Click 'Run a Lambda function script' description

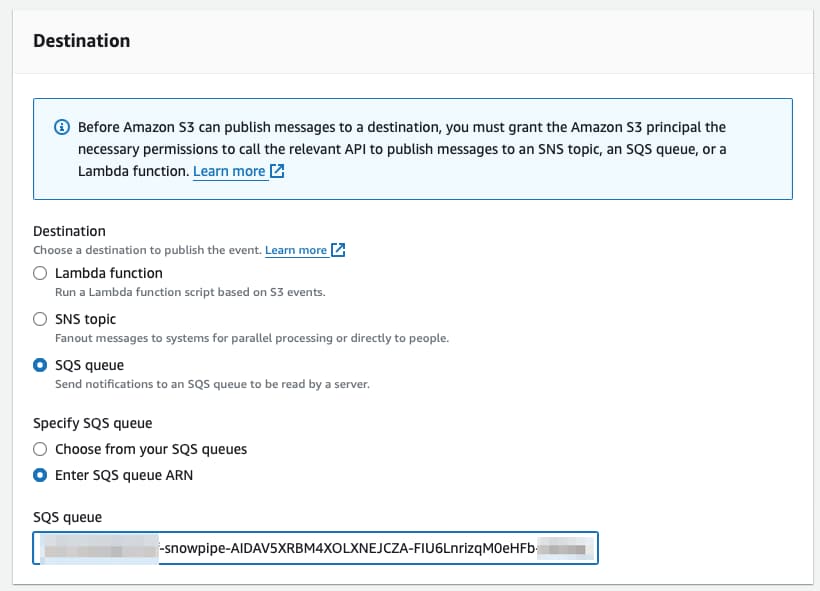pos(190,292)
